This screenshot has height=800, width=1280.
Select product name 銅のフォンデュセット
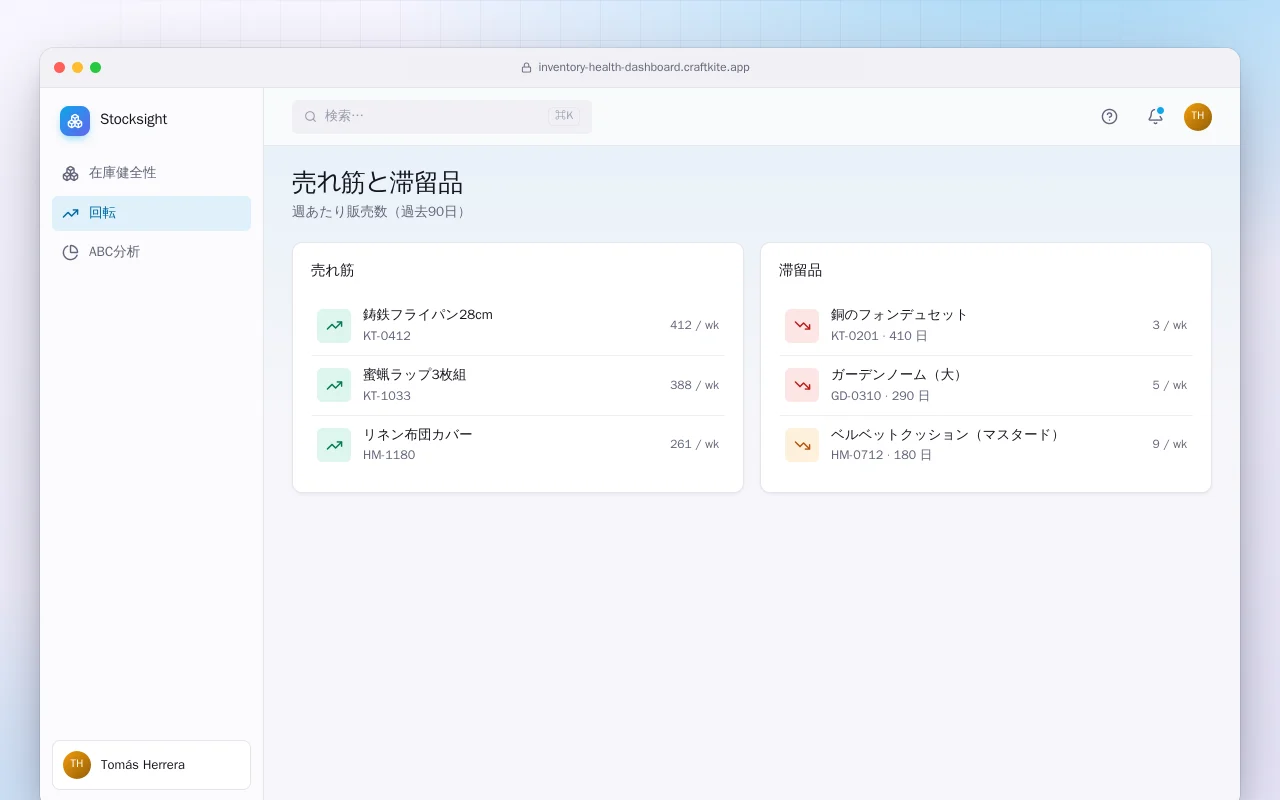[900, 315]
